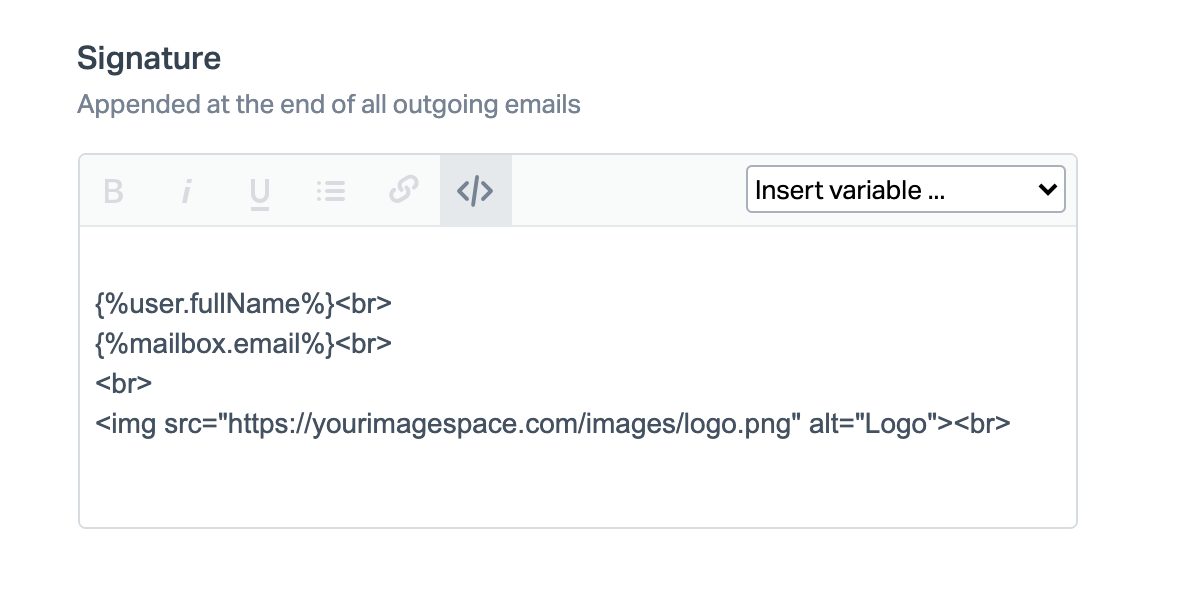
Task: Click the chevron arrow of the variable selector
Action: click(x=1047, y=190)
